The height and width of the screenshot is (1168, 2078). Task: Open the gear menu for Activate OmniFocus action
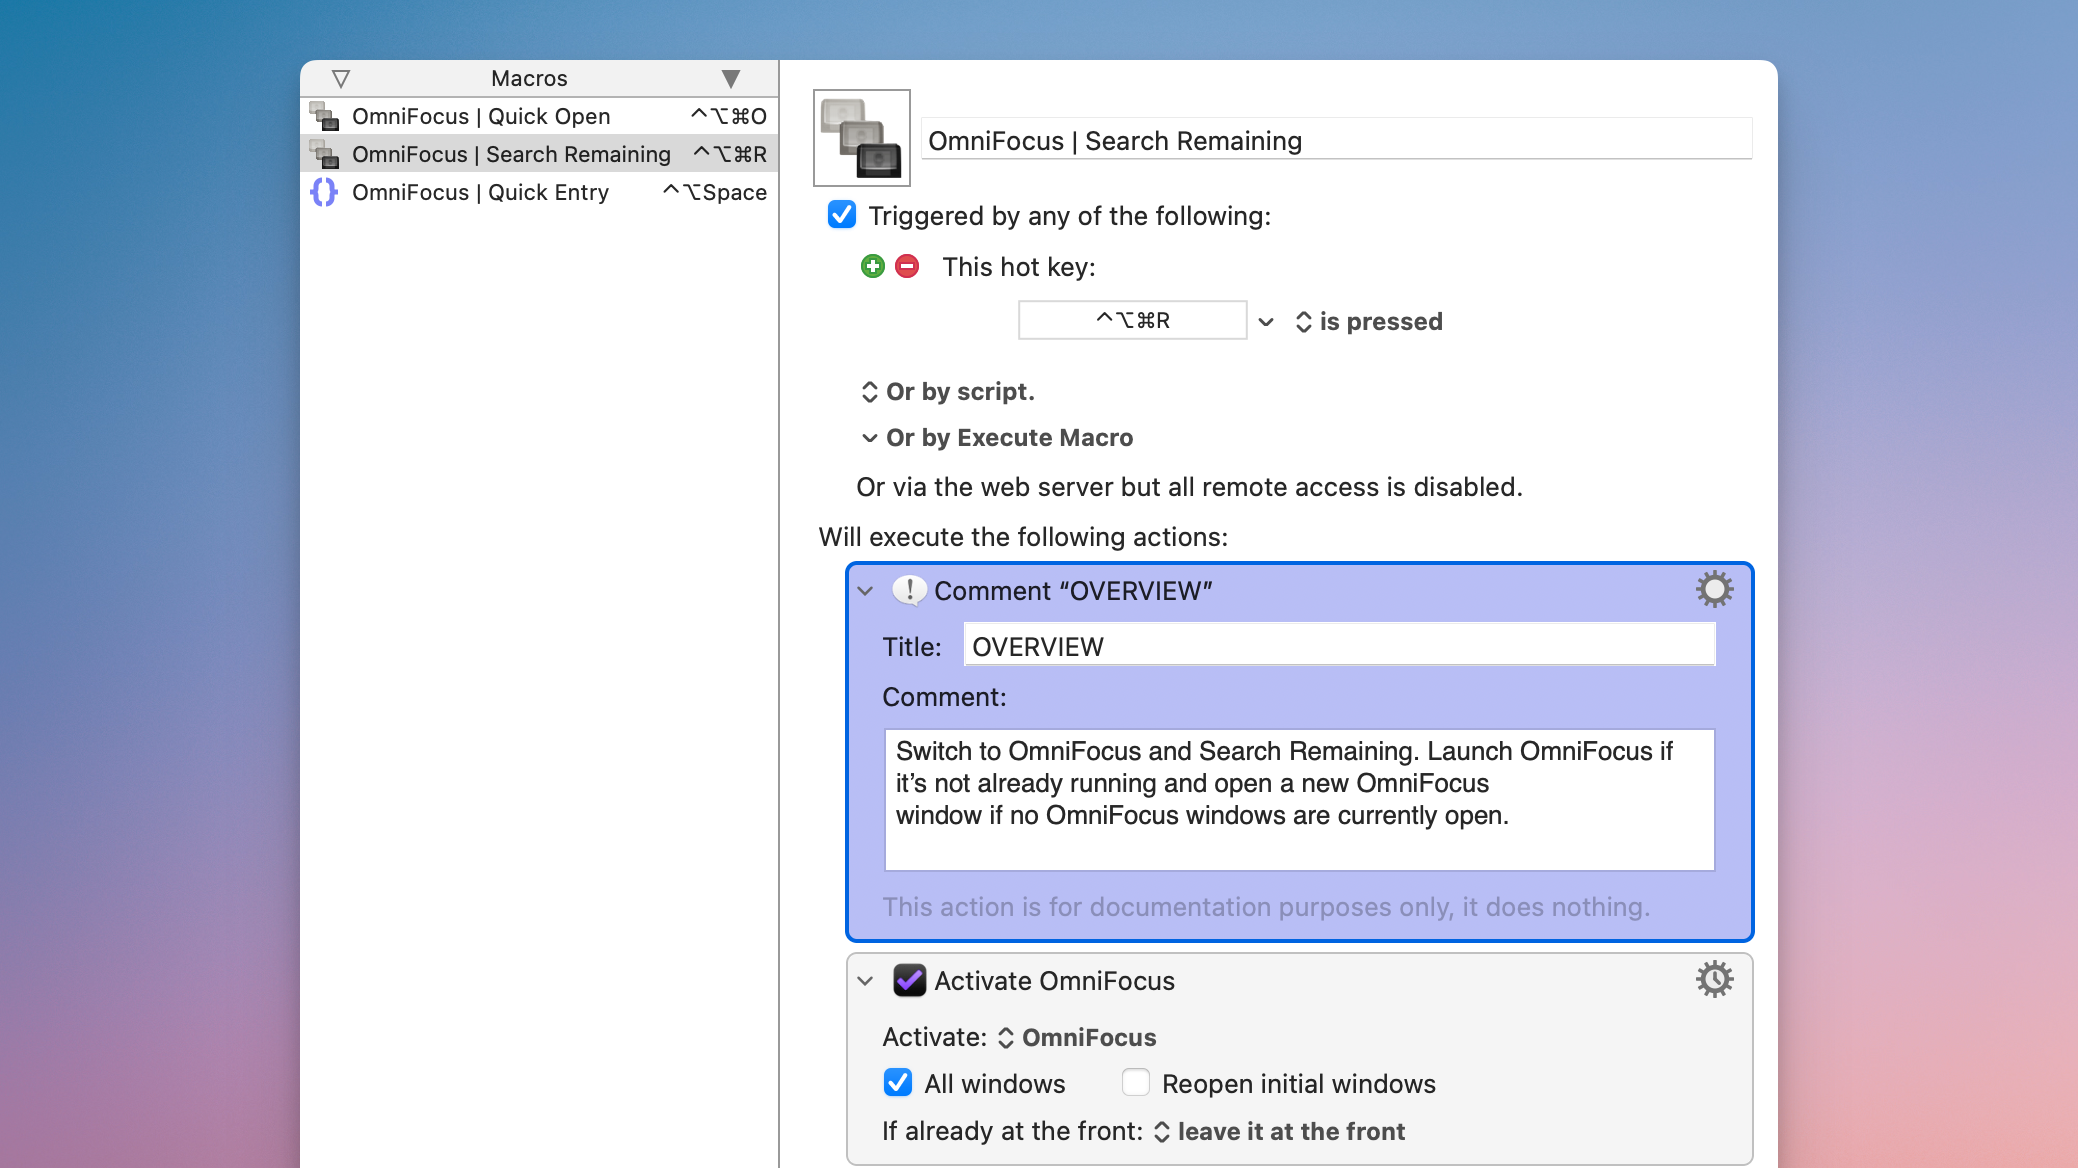(x=1714, y=980)
